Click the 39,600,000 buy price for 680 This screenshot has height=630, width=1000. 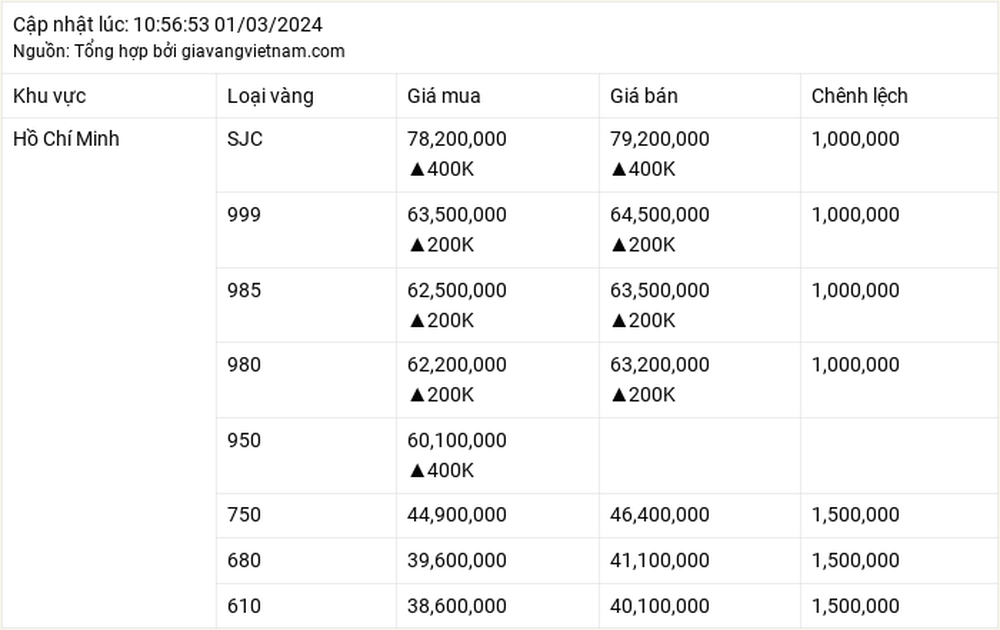click(x=457, y=560)
